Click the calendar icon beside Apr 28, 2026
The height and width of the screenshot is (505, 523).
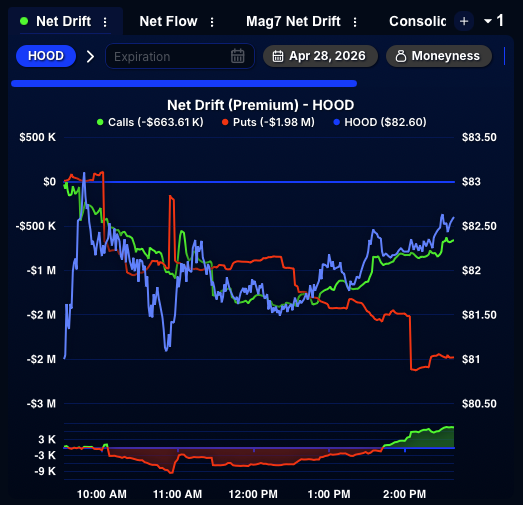click(278, 56)
